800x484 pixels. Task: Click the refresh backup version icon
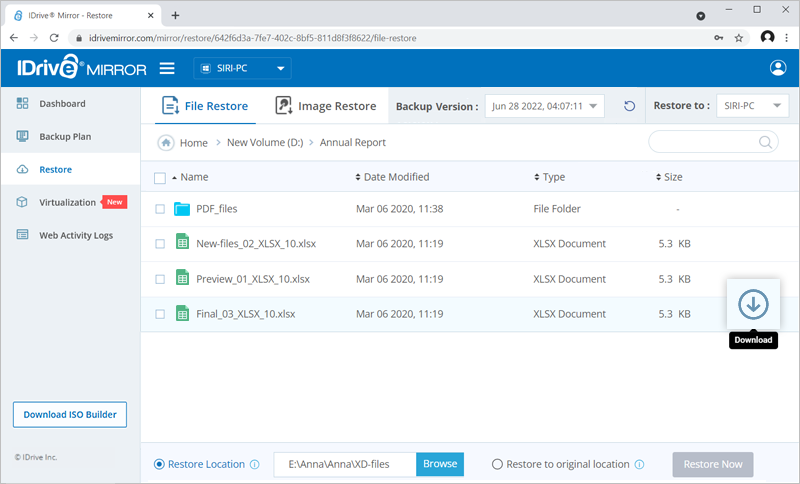point(629,106)
